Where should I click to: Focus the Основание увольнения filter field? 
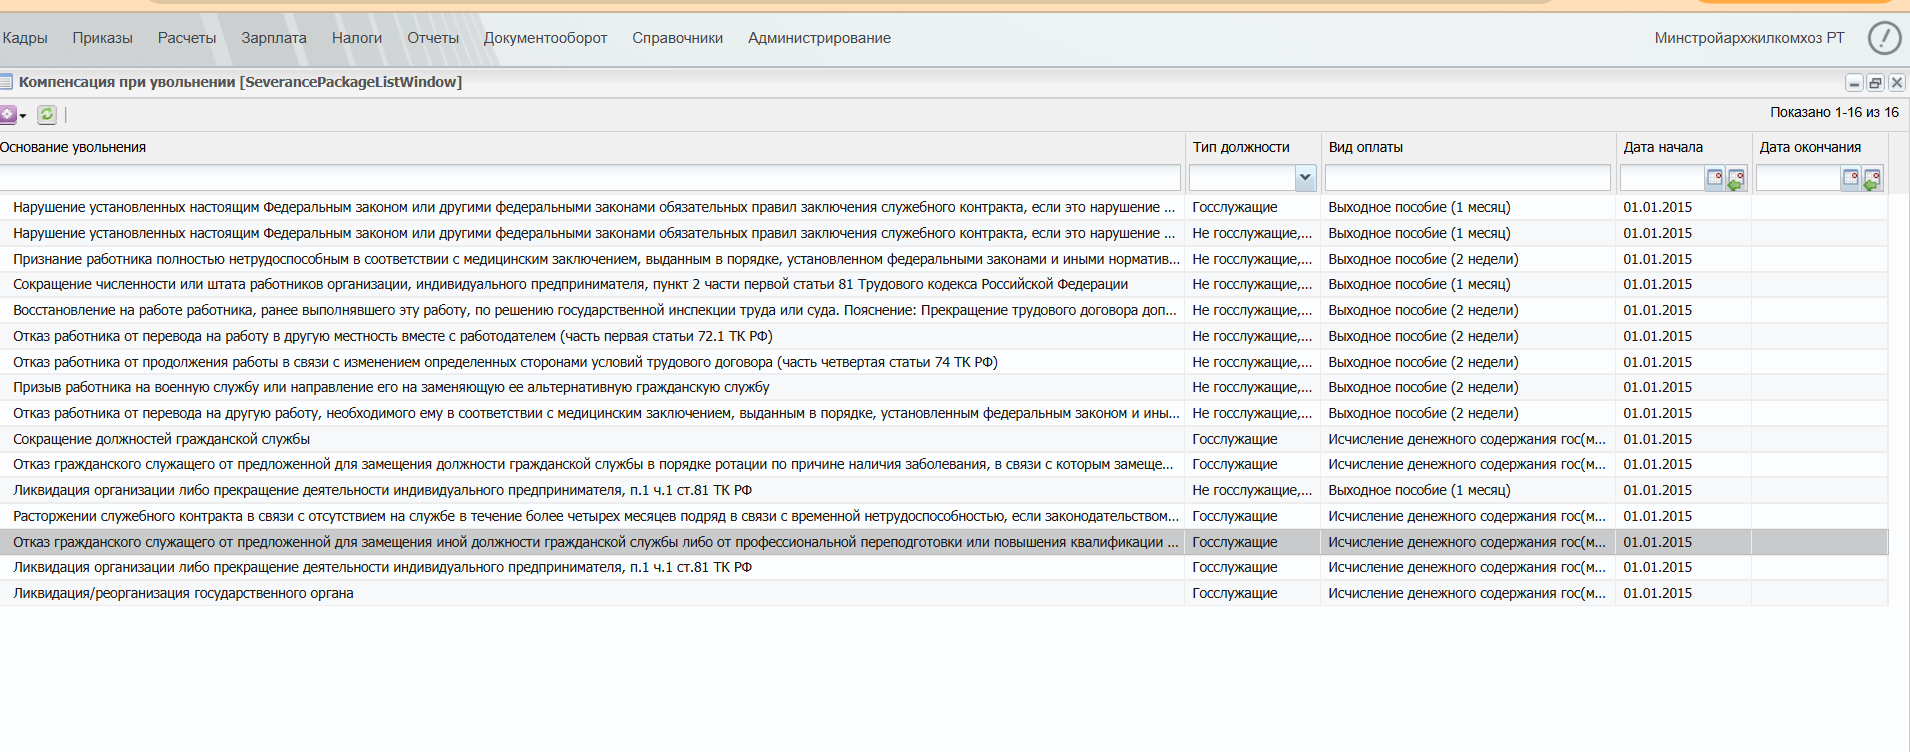coord(590,178)
